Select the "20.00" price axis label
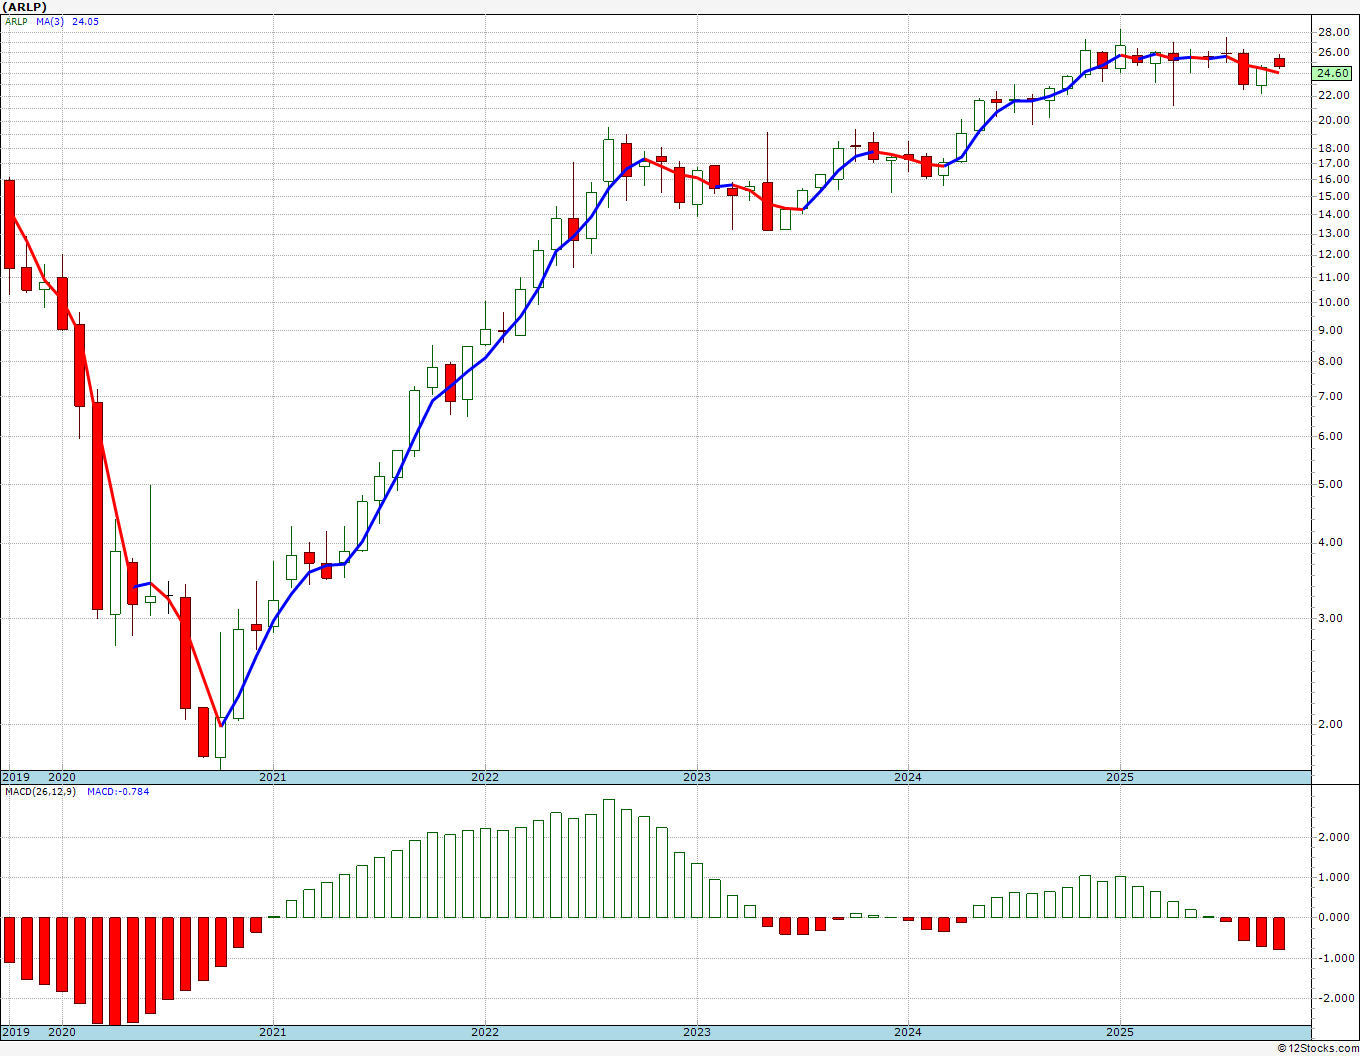1360x1056 pixels. point(1334,120)
